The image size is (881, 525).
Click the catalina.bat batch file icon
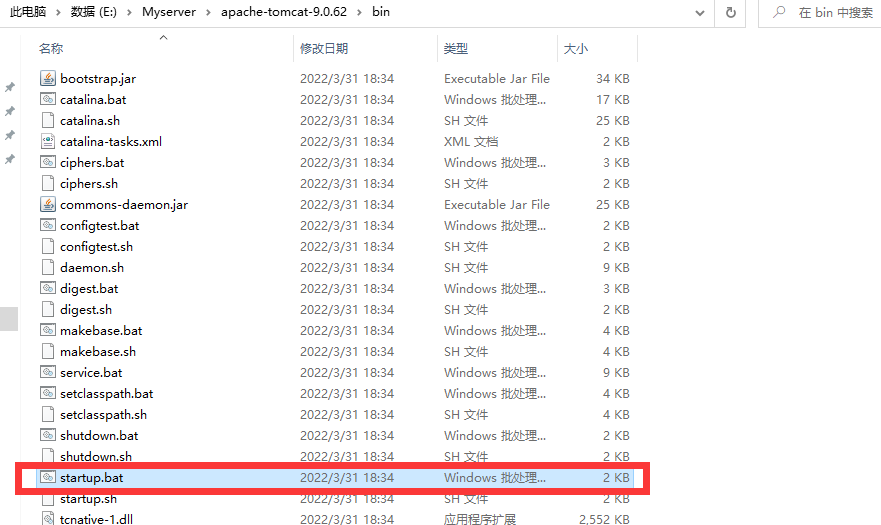[48, 99]
